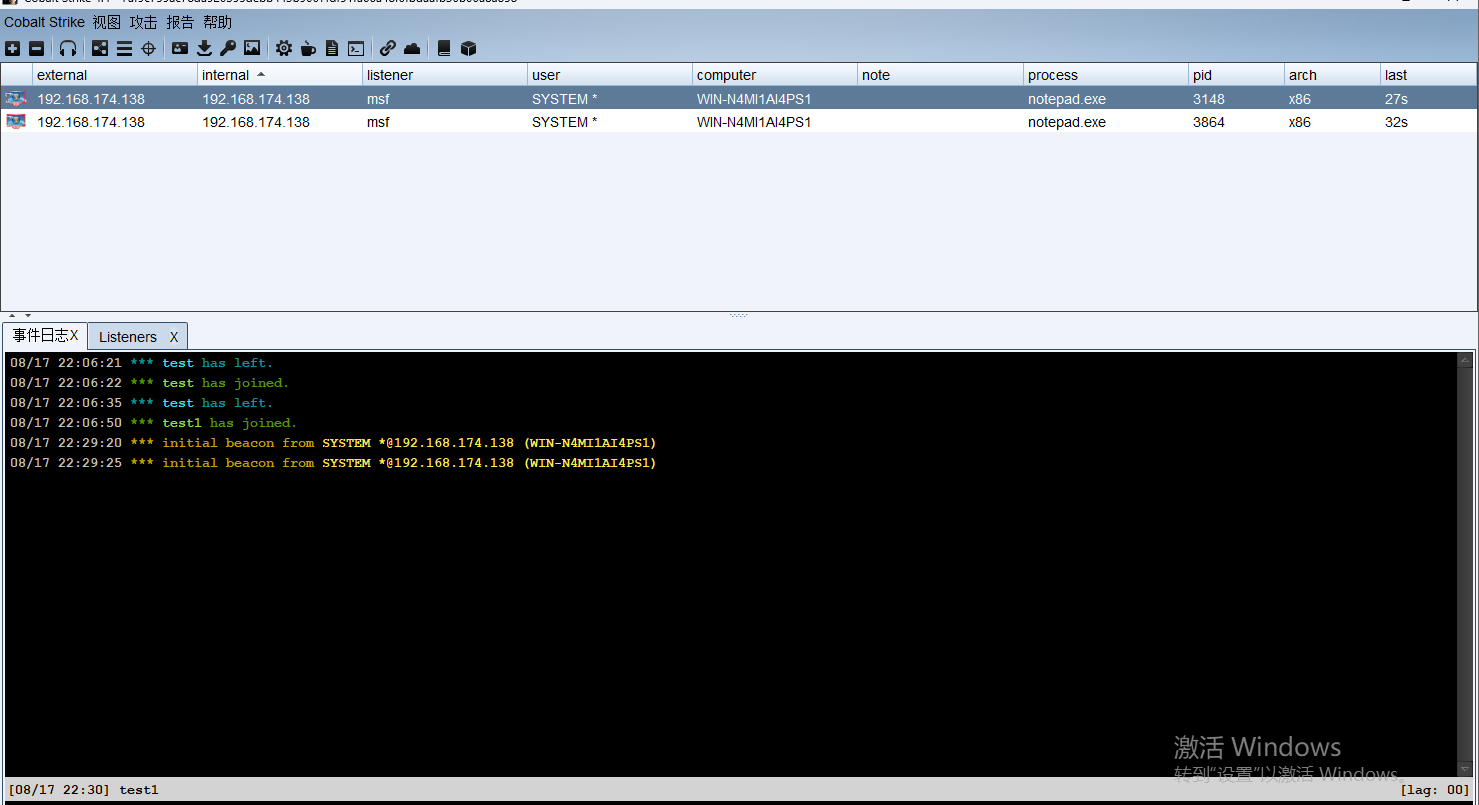Click the event log vertical scrollbar
Screen dimensions: 1479x805
pyautogui.click(x=1466, y=564)
